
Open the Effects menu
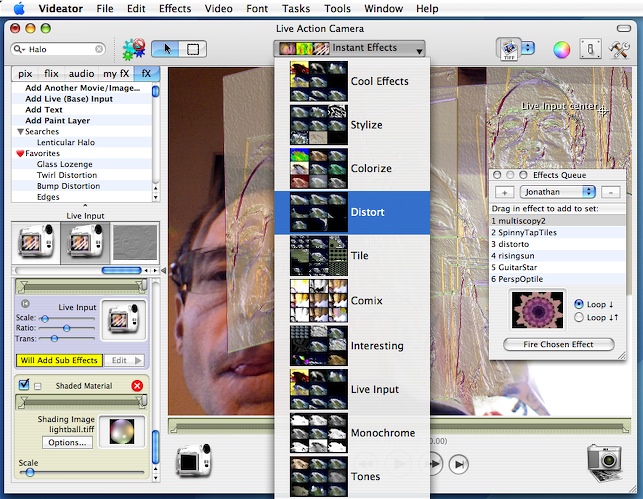[x=175, y=9]
